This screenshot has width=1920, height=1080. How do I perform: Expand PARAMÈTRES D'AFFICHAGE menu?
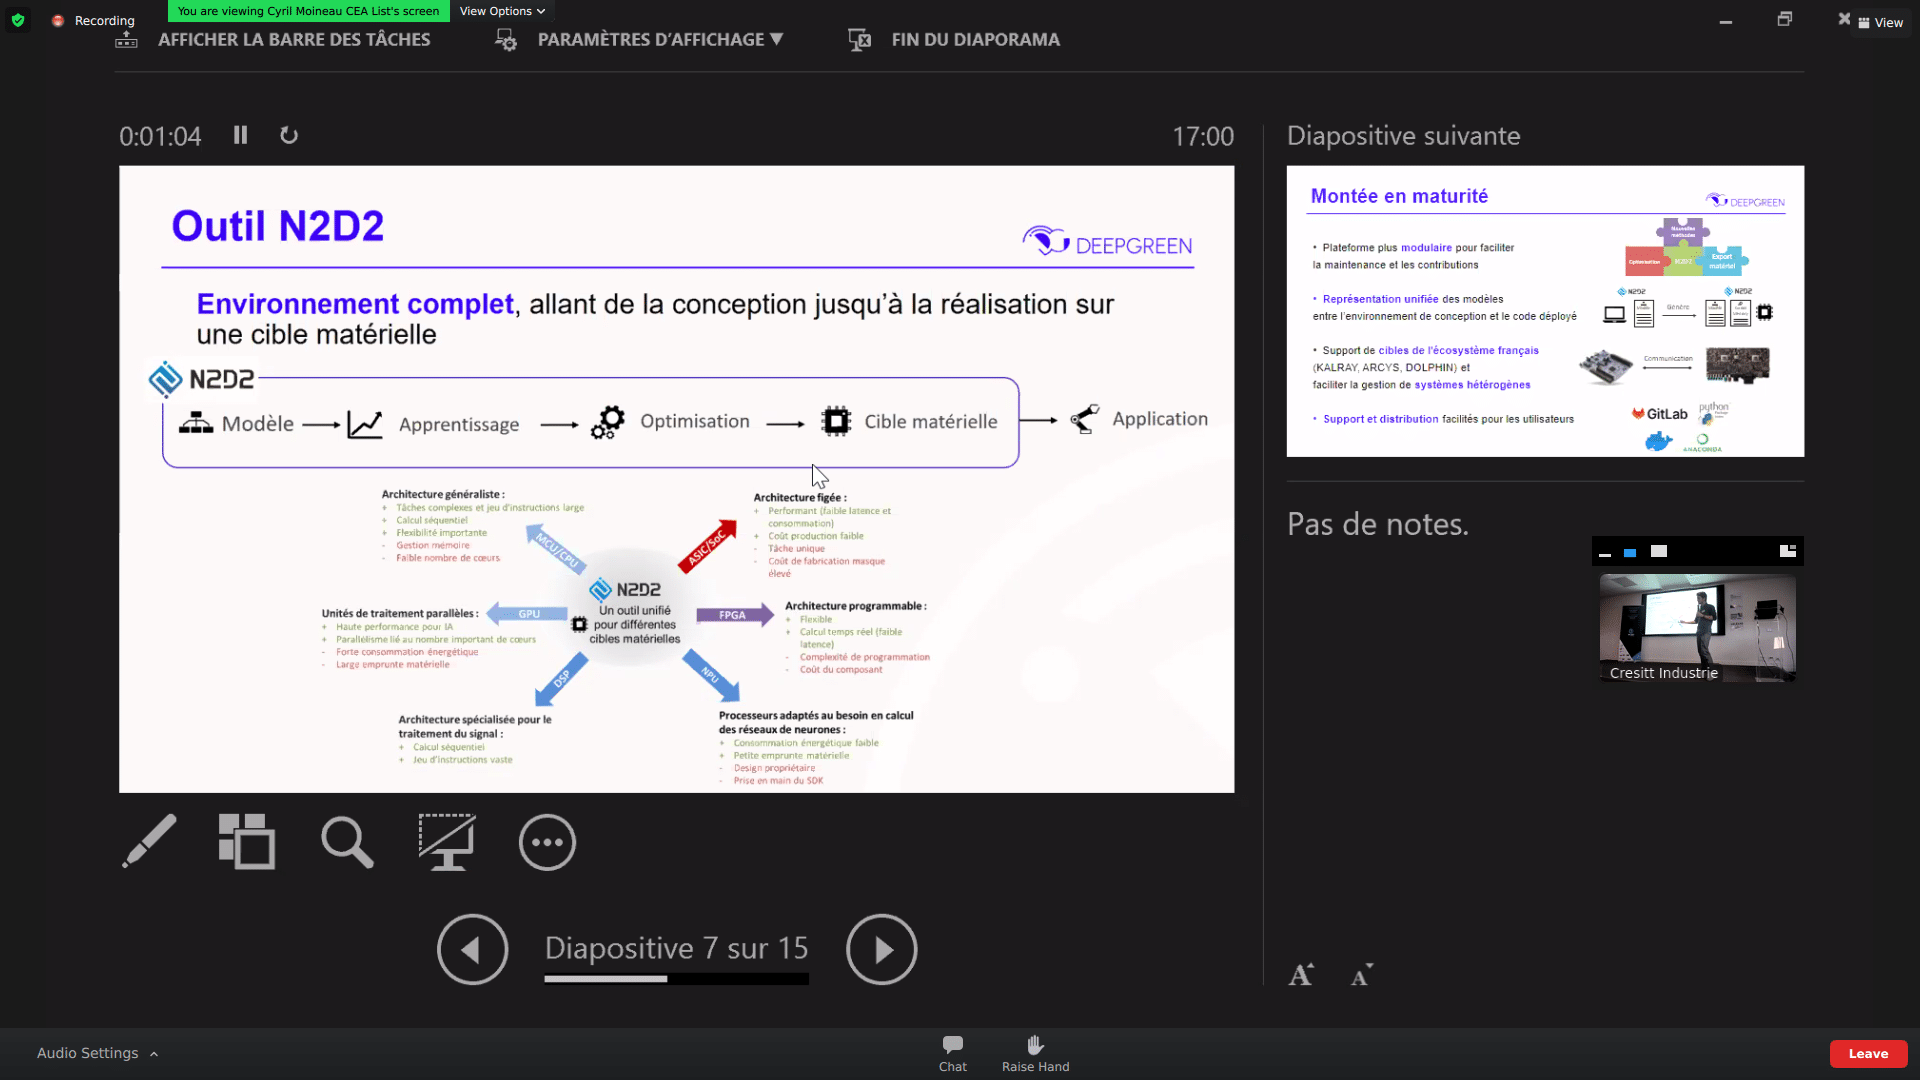pyautogui.click(x=660, y=40)
